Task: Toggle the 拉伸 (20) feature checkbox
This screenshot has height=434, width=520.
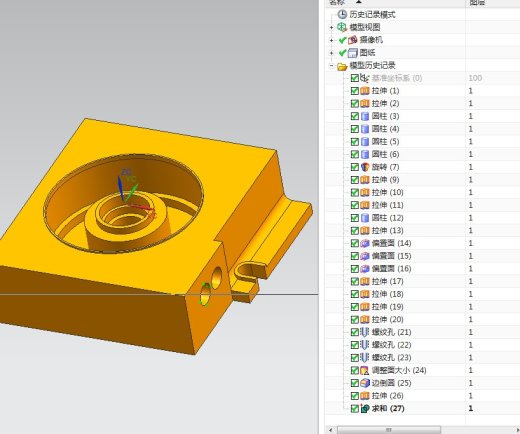Action: coord(355,320)
